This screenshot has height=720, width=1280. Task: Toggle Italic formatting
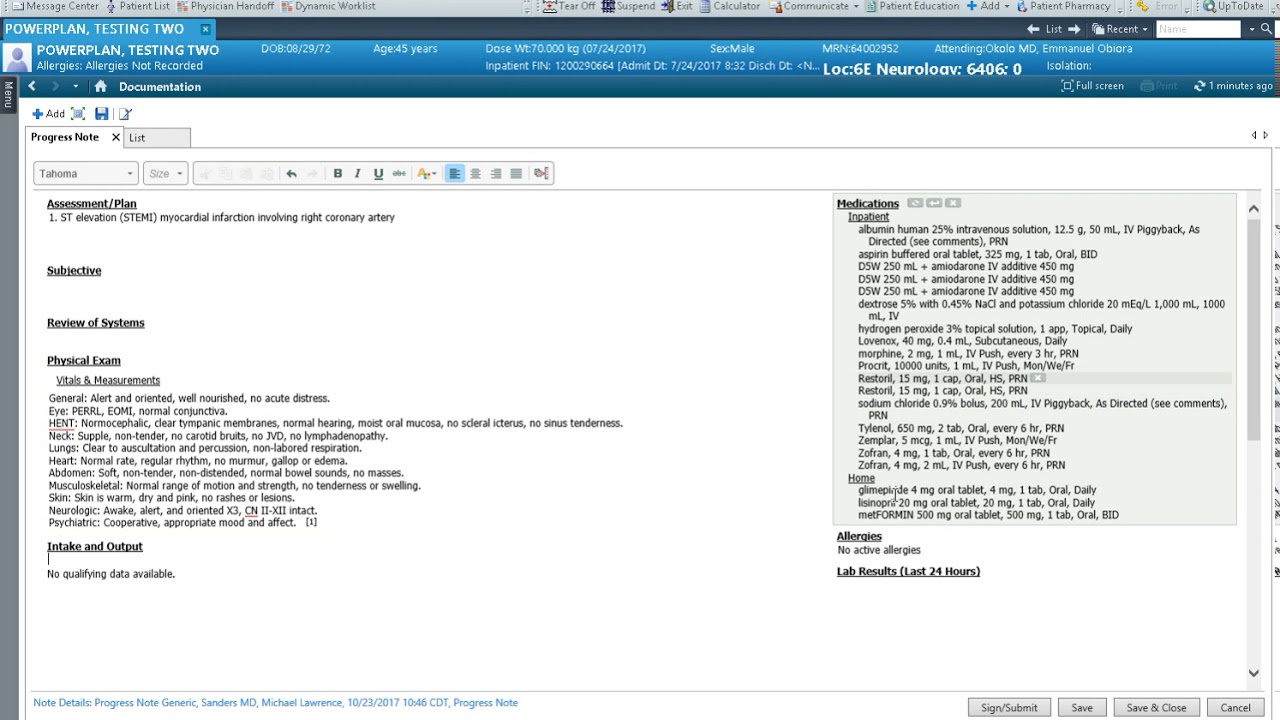357,174
